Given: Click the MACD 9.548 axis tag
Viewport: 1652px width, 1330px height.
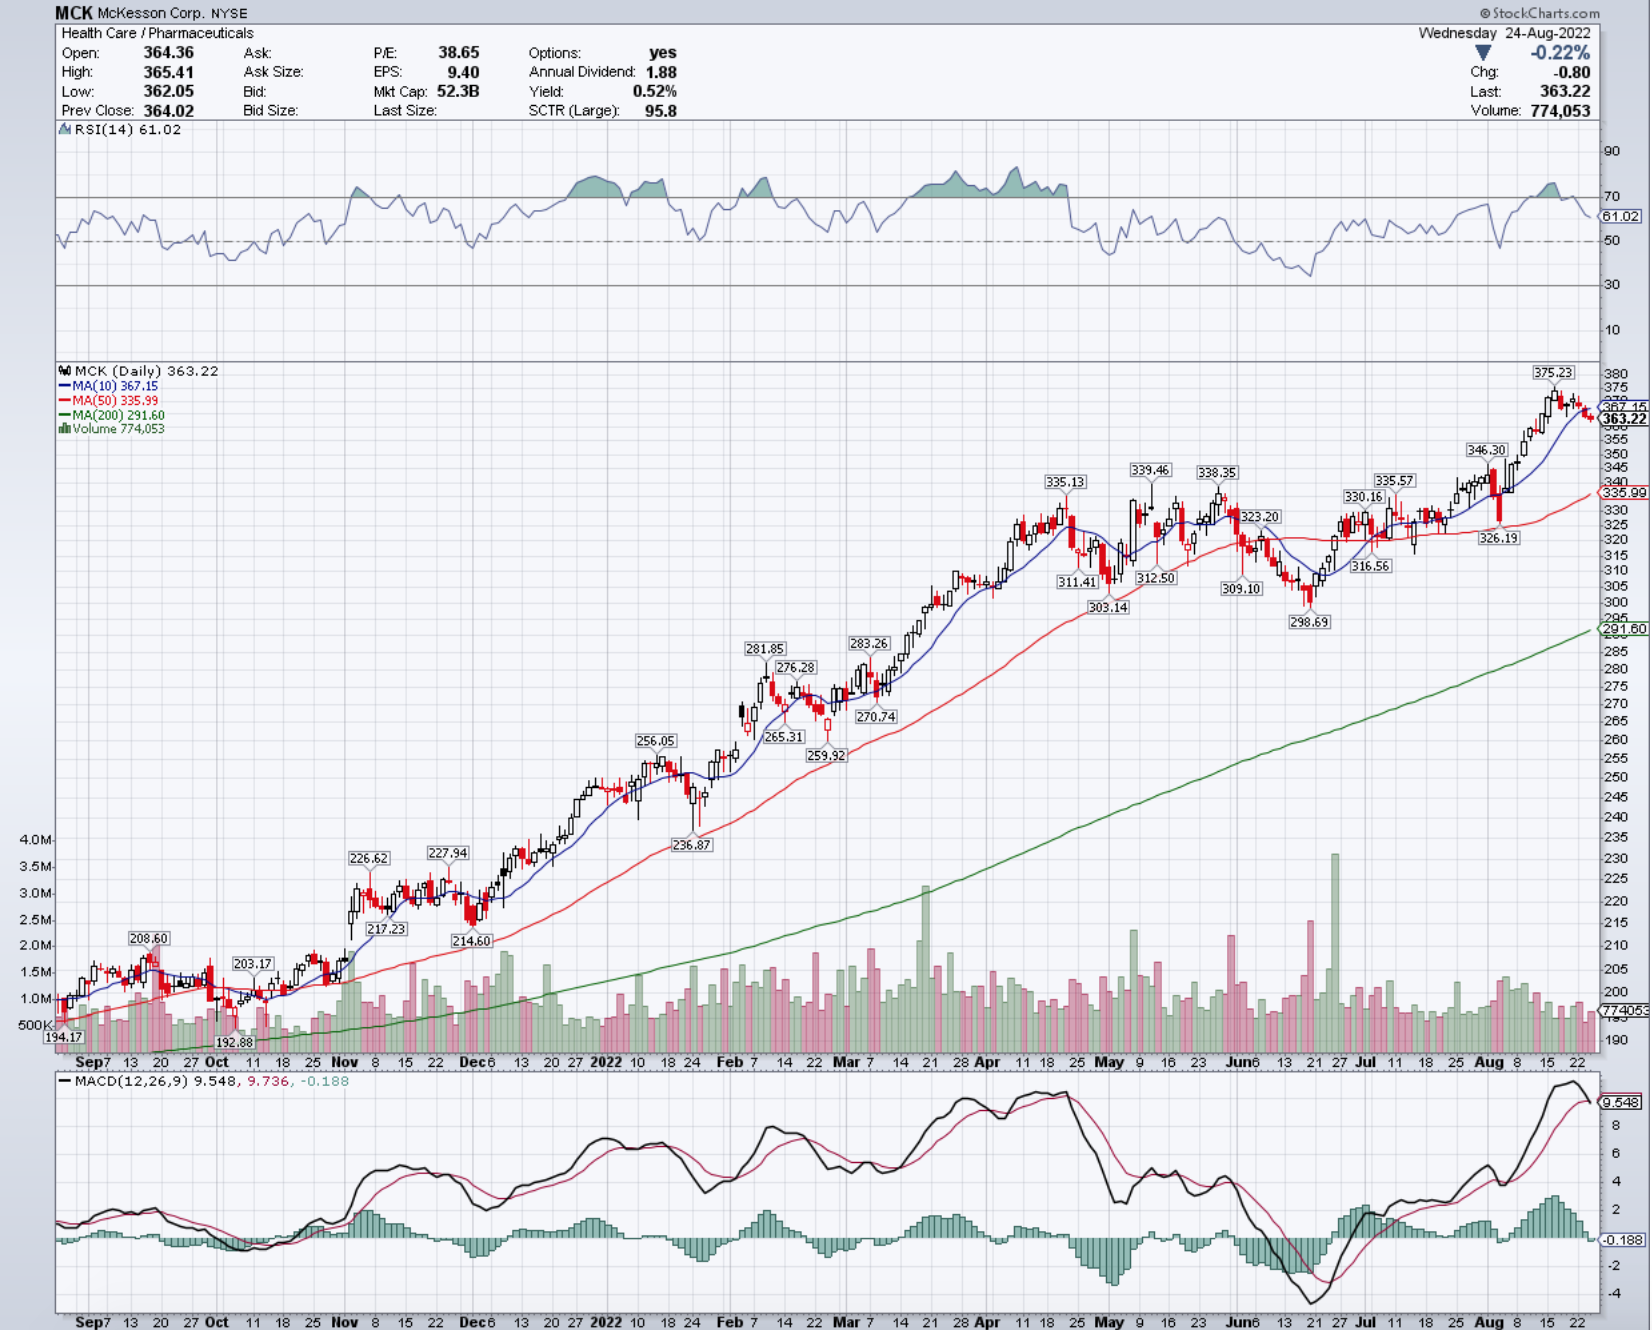Looking at the screenshot, I should [x=1621, y=1102].
